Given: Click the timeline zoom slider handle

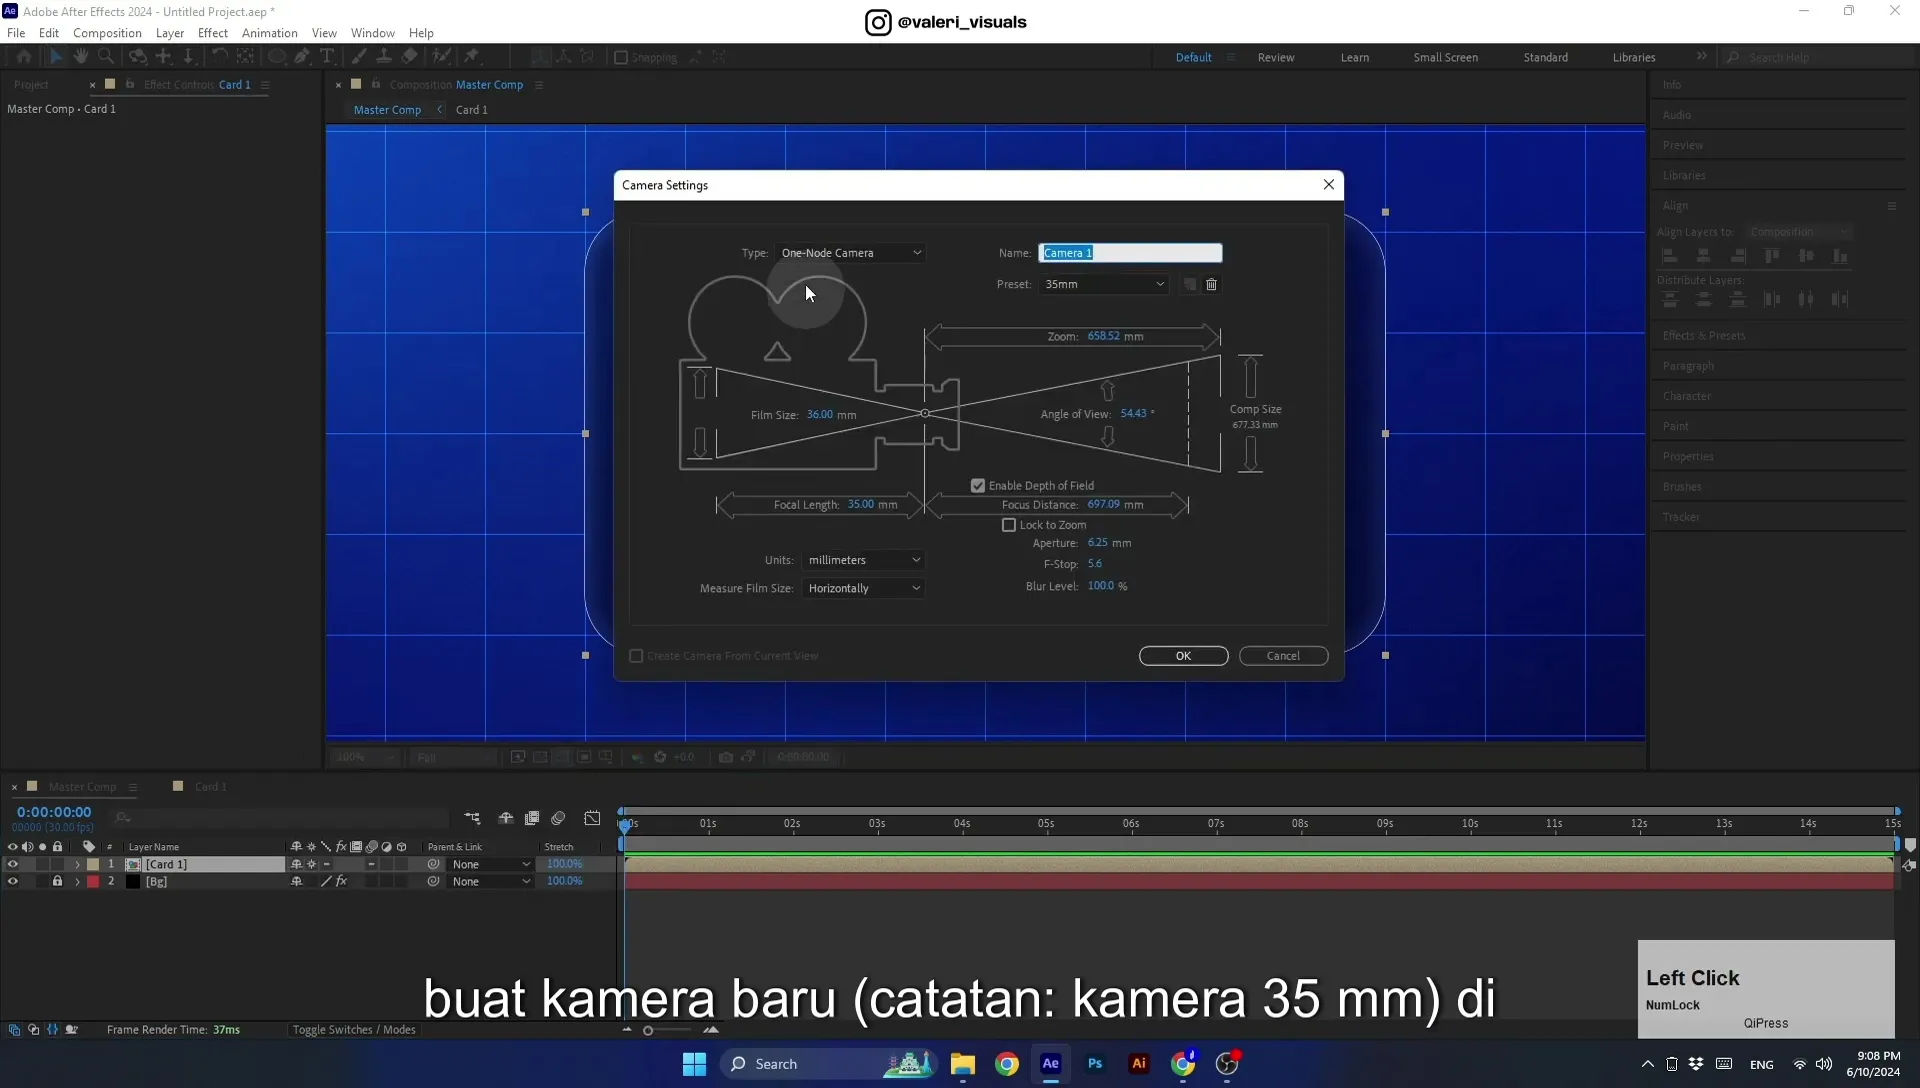Looking at the screenshot, I should click(648, 1031).
